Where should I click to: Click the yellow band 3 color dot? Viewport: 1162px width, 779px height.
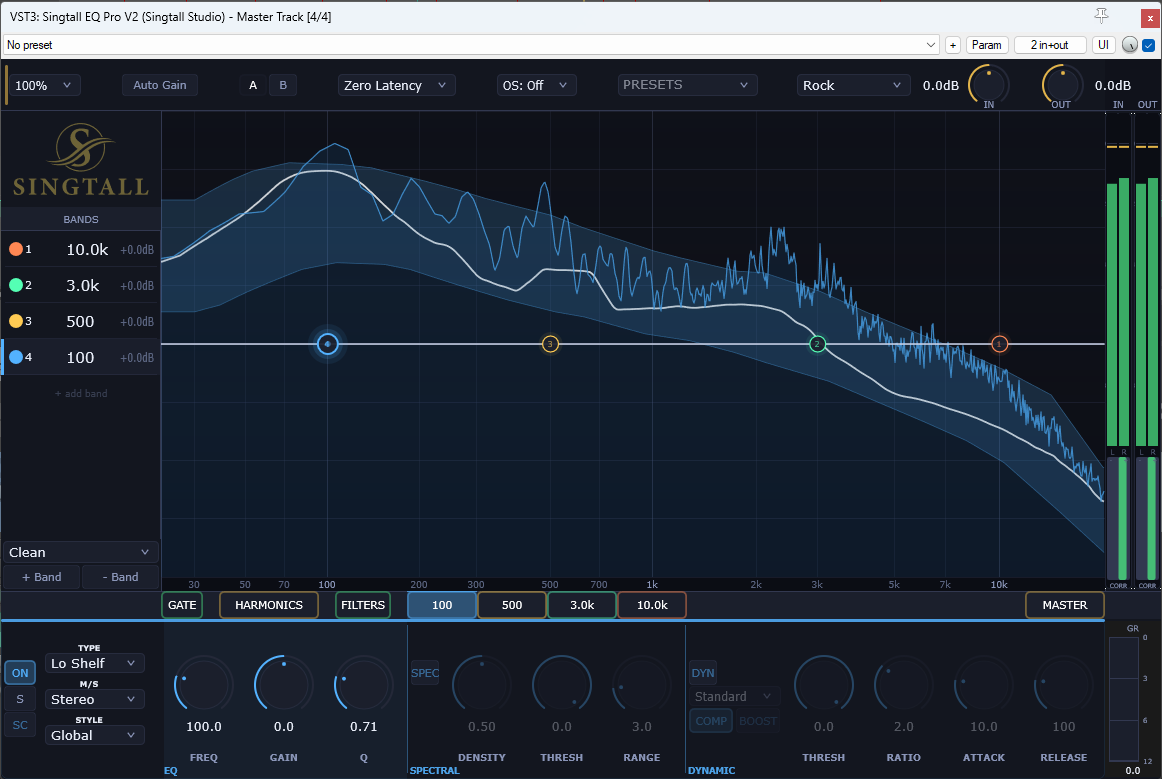pos(16,321)
